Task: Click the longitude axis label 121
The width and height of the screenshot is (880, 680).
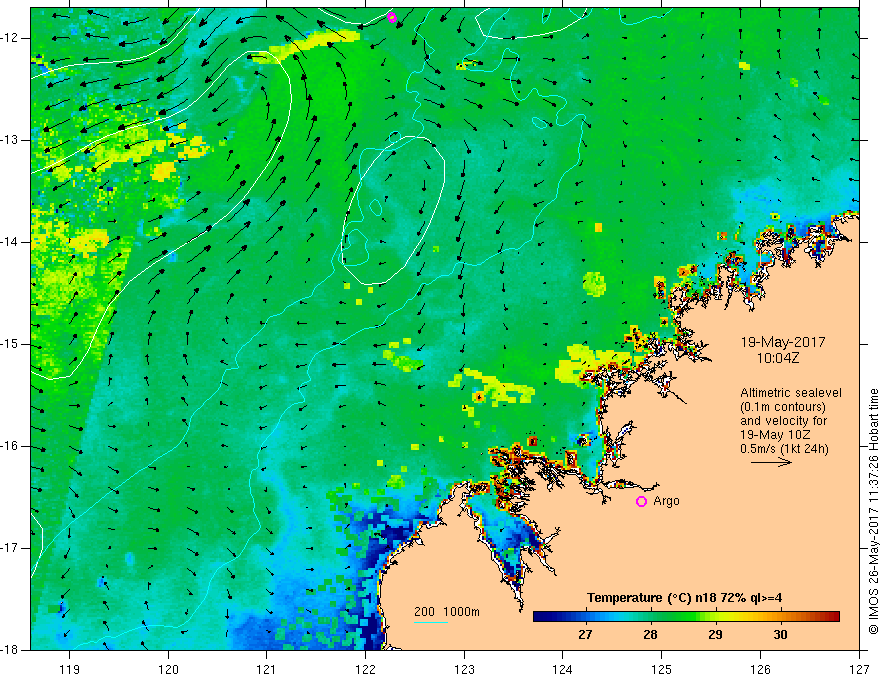Action: click(267, 669)
